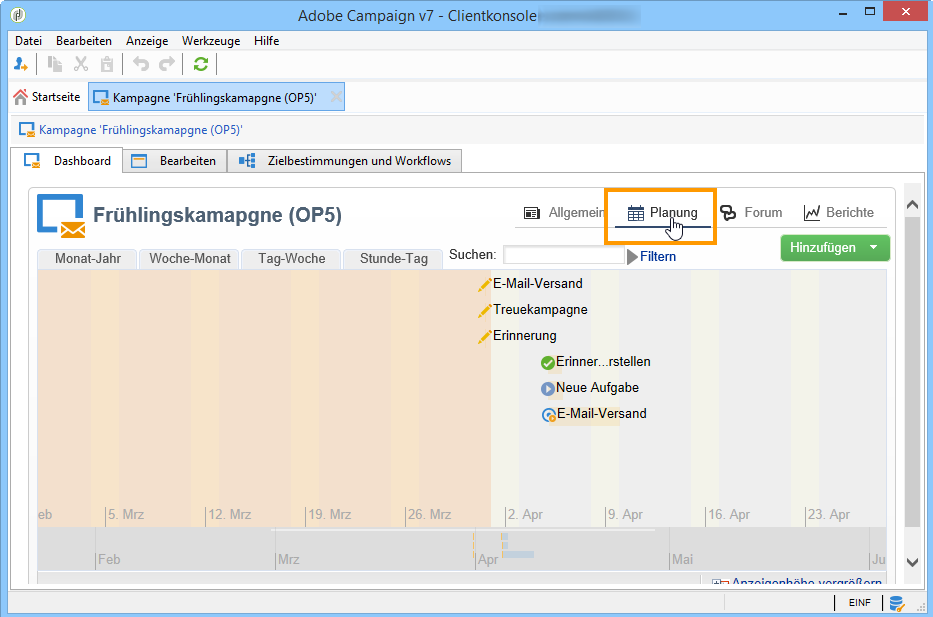Open Zielbestimmungen und Workflows tab
This screenshot has width=933, height=617.
(x=345, y=161)
